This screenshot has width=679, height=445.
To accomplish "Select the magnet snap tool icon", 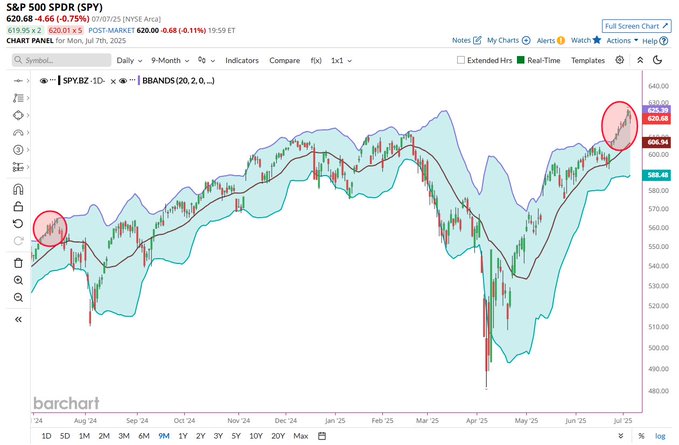I will [x=18, y=190].
